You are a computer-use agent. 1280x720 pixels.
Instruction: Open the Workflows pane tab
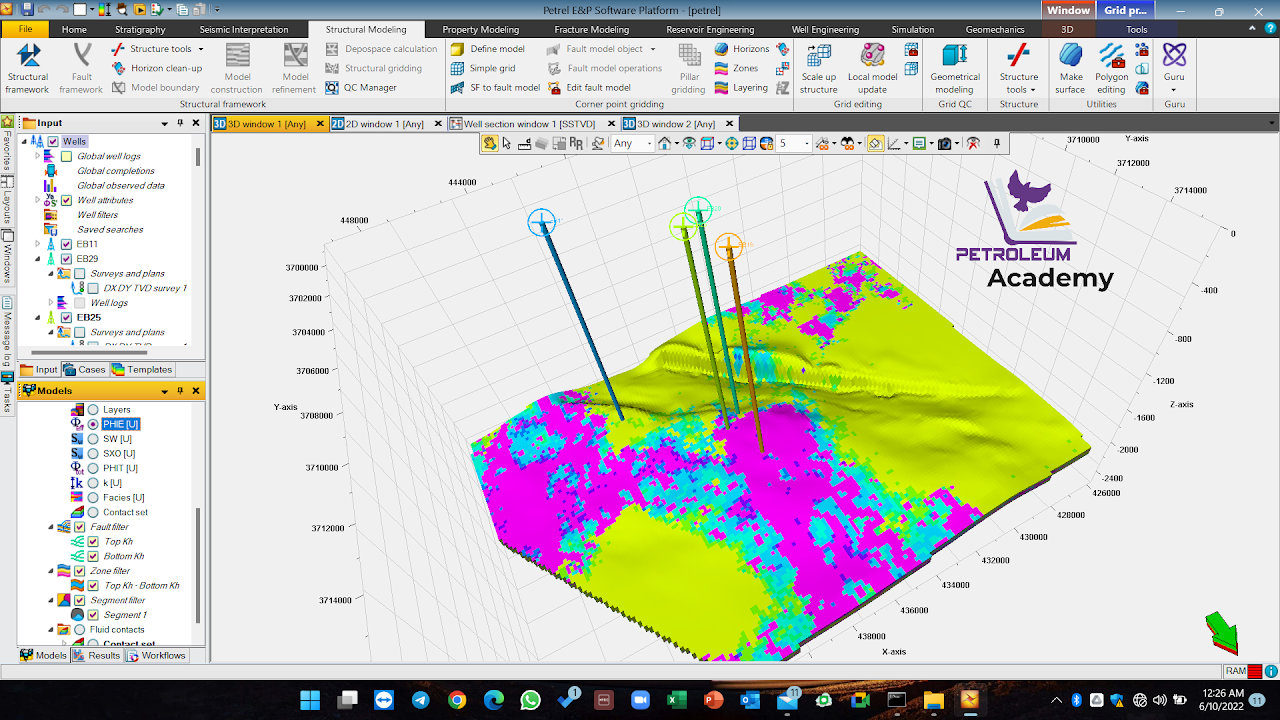(156, 655)
